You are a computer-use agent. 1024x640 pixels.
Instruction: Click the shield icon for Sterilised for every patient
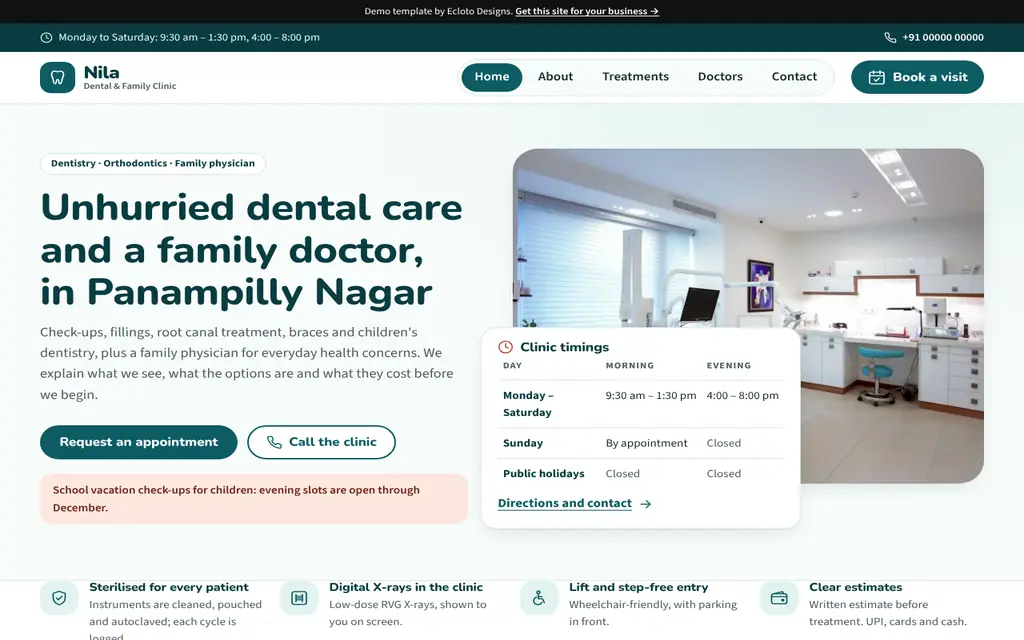tap(59, 598)
